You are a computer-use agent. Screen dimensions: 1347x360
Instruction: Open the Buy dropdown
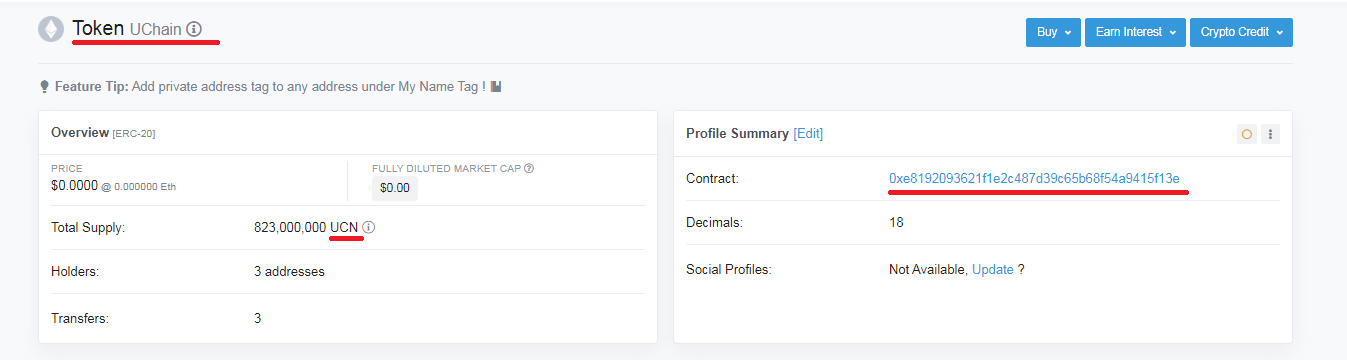tap(1053, 32)
